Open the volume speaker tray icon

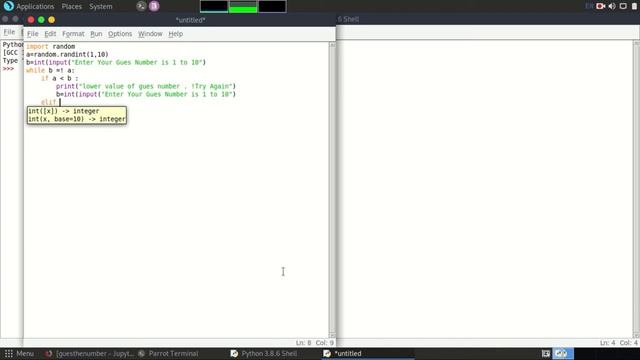[x=611, y=6]
